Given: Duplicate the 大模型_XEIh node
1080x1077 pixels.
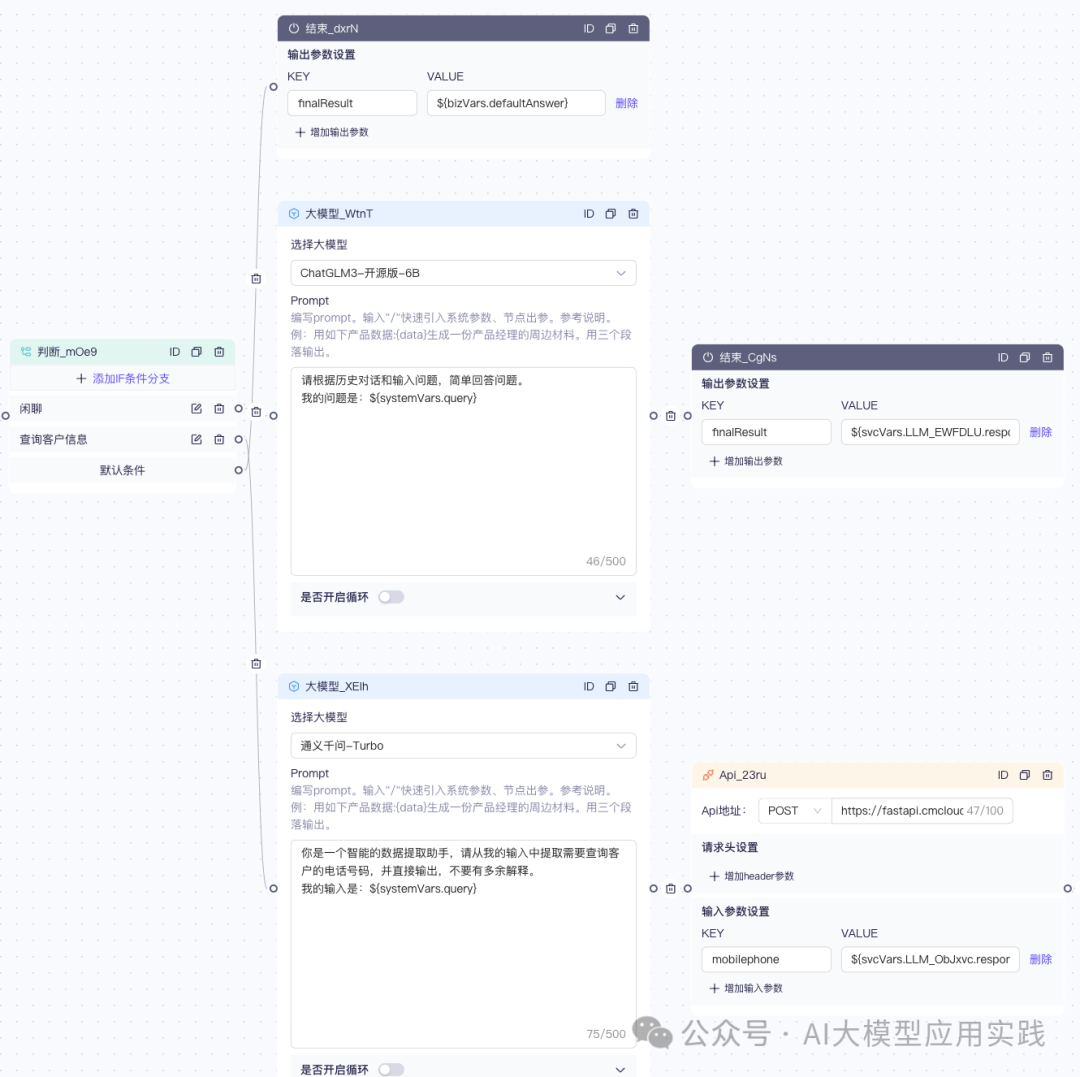Looking at the screenshot, I should tap(610, 686).
